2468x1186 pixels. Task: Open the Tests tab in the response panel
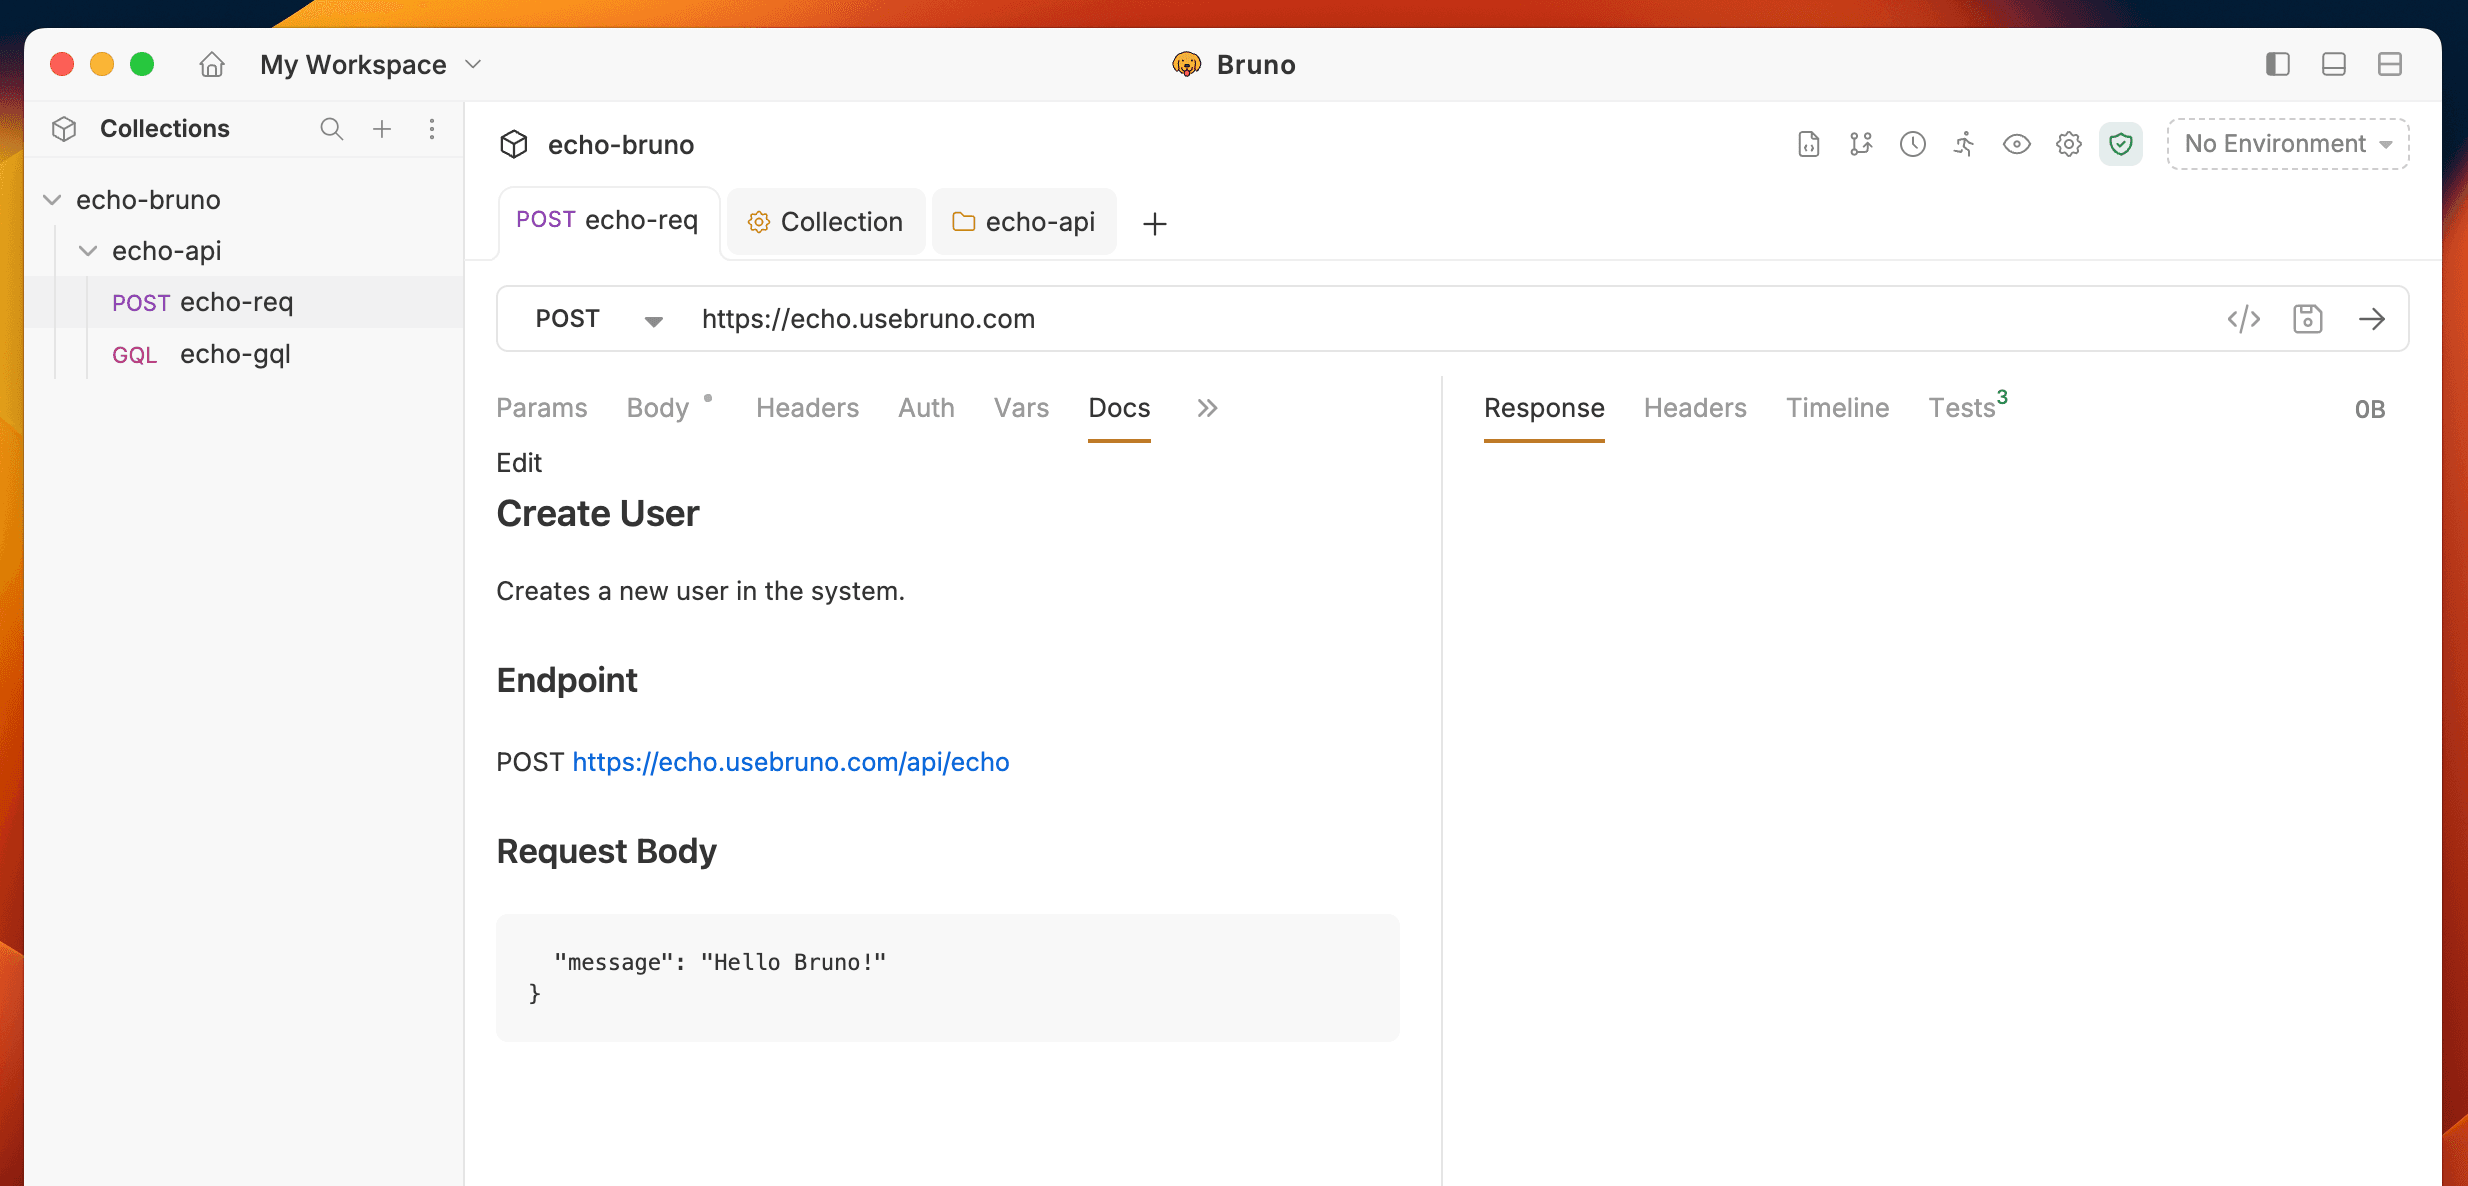pyautogui.click(x=1963, y=407)
